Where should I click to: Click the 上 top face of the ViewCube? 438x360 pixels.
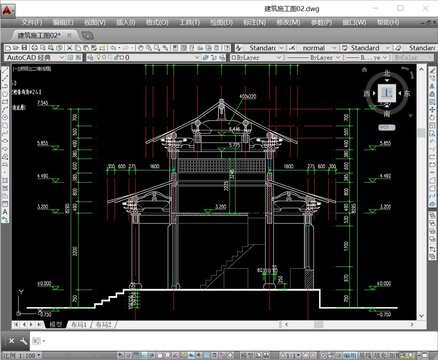click(x=387, y=93)
